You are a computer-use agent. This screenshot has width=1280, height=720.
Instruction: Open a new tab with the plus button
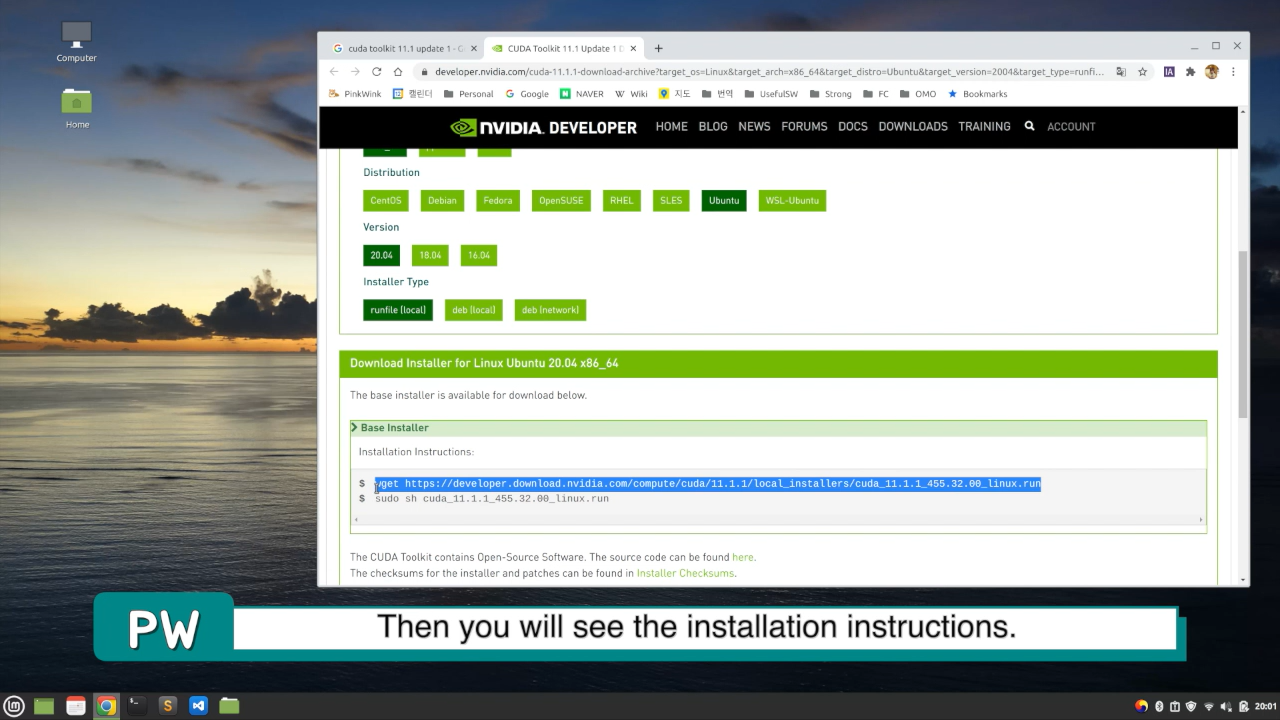click(x=658, y=48)
